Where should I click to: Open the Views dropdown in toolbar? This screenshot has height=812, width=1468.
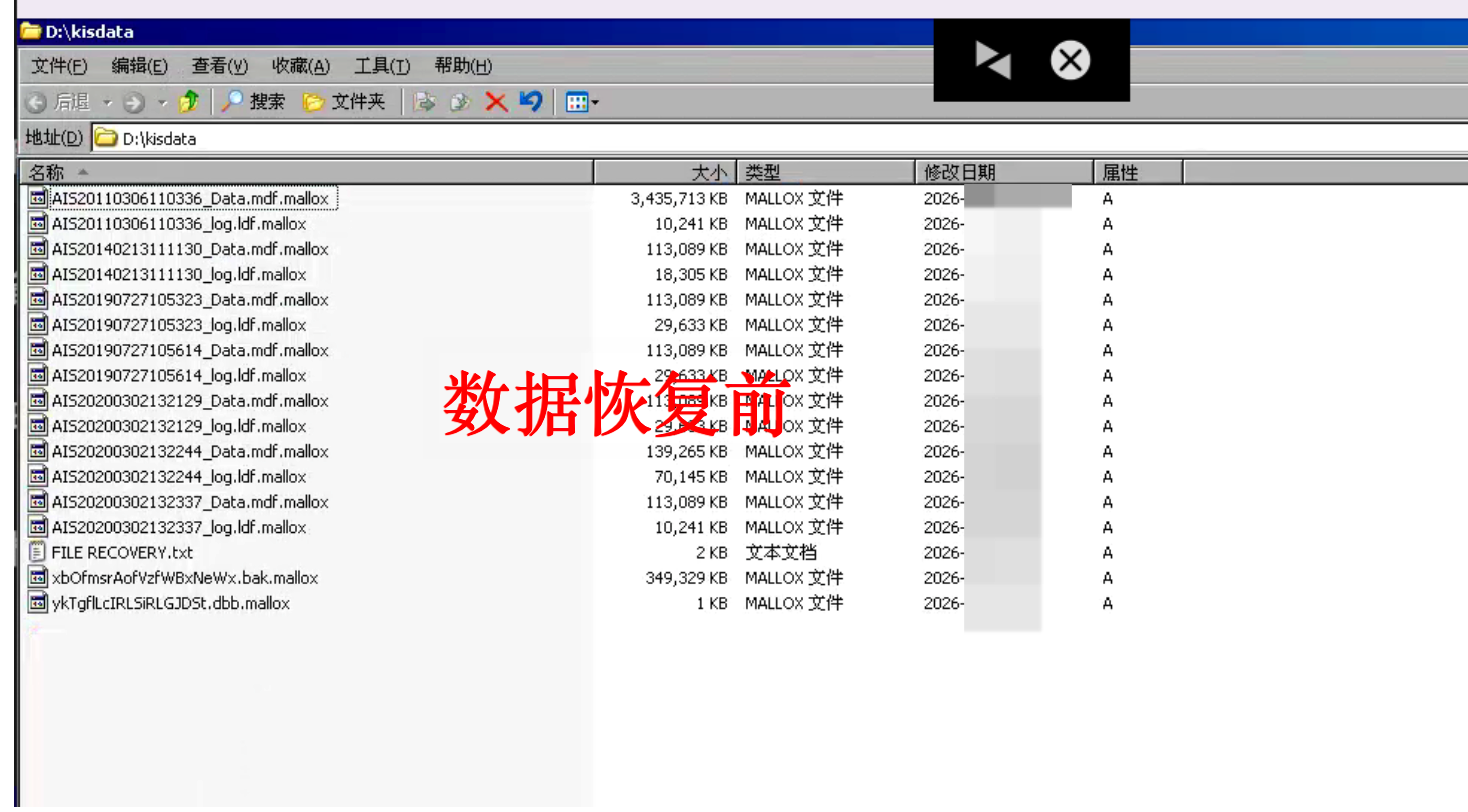[x=582, y=102]
